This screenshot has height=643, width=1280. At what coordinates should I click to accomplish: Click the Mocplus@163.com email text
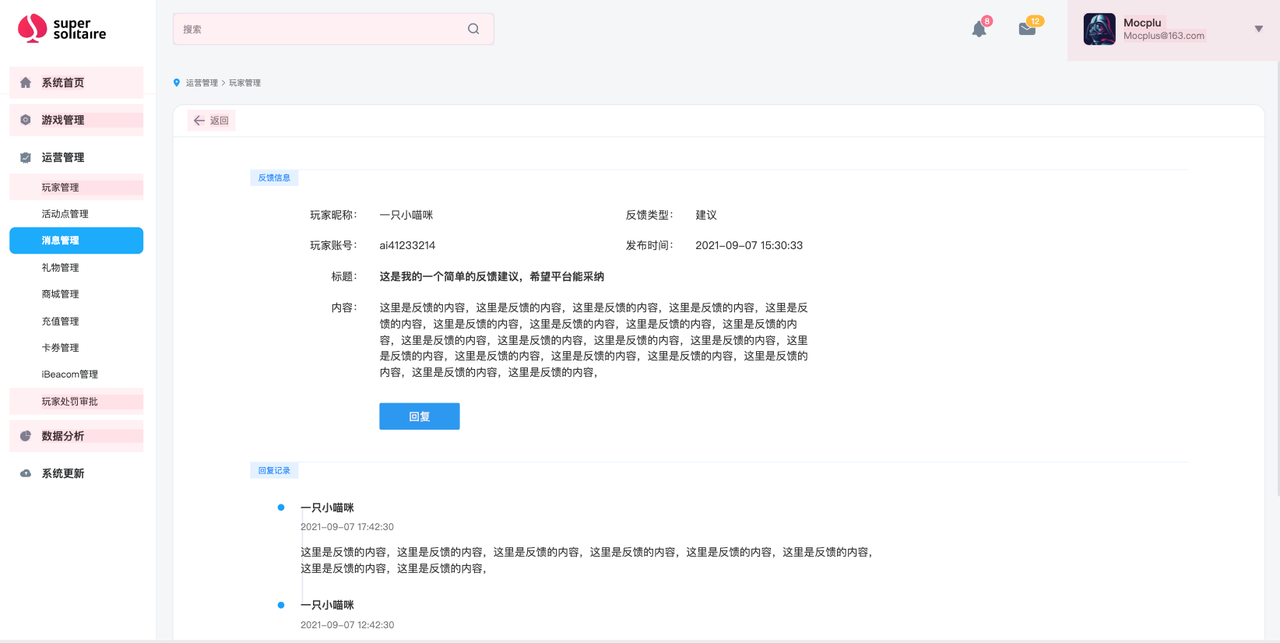coord(1164,36)
